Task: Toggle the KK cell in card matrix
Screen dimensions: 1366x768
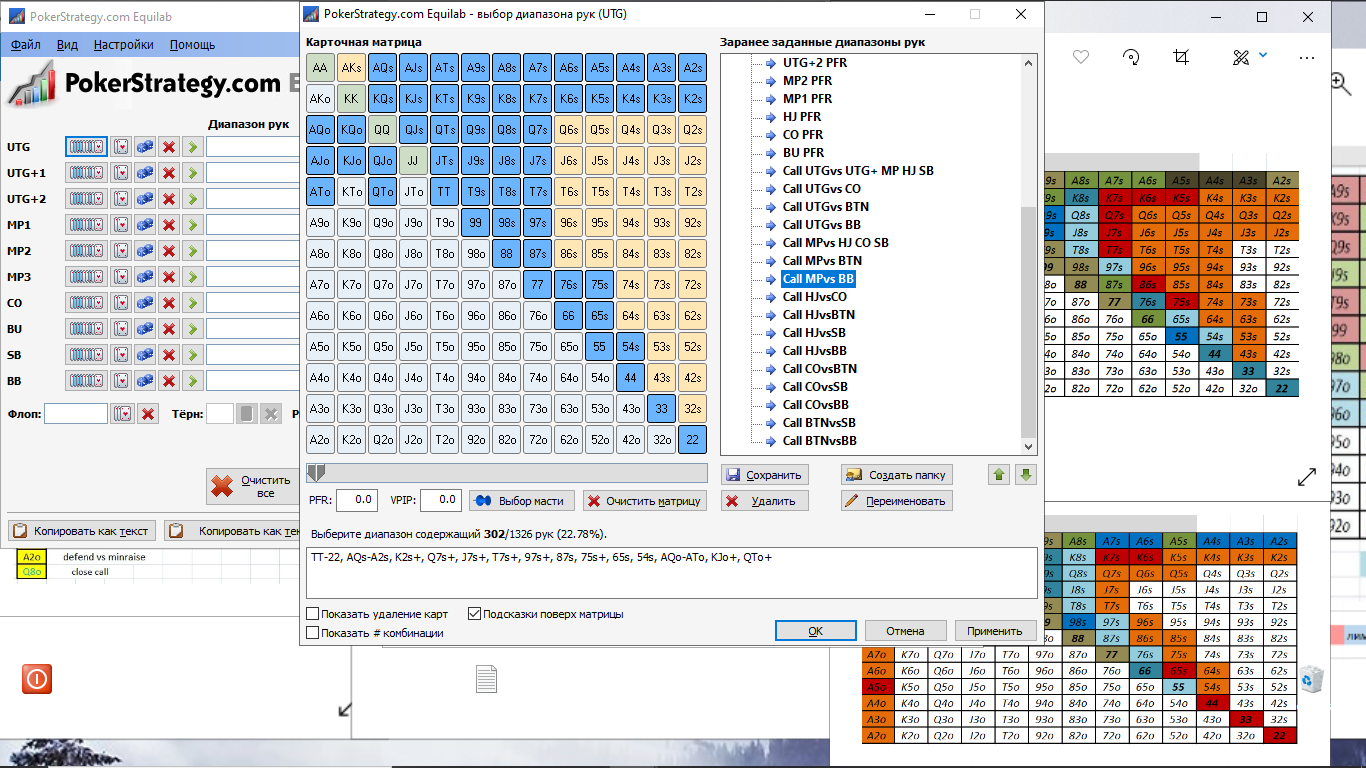Action: coord(351,99)
